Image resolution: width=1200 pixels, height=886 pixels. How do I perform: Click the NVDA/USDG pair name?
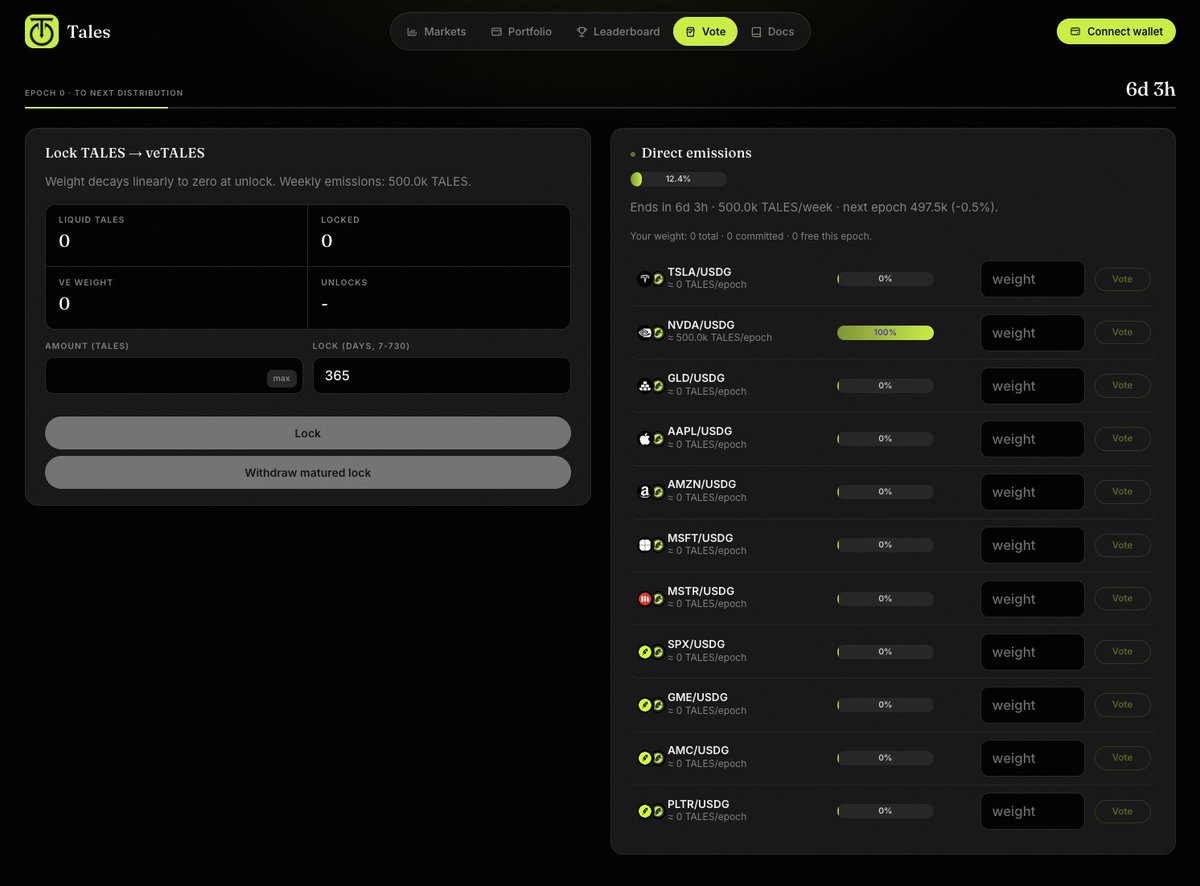point(701,325)
